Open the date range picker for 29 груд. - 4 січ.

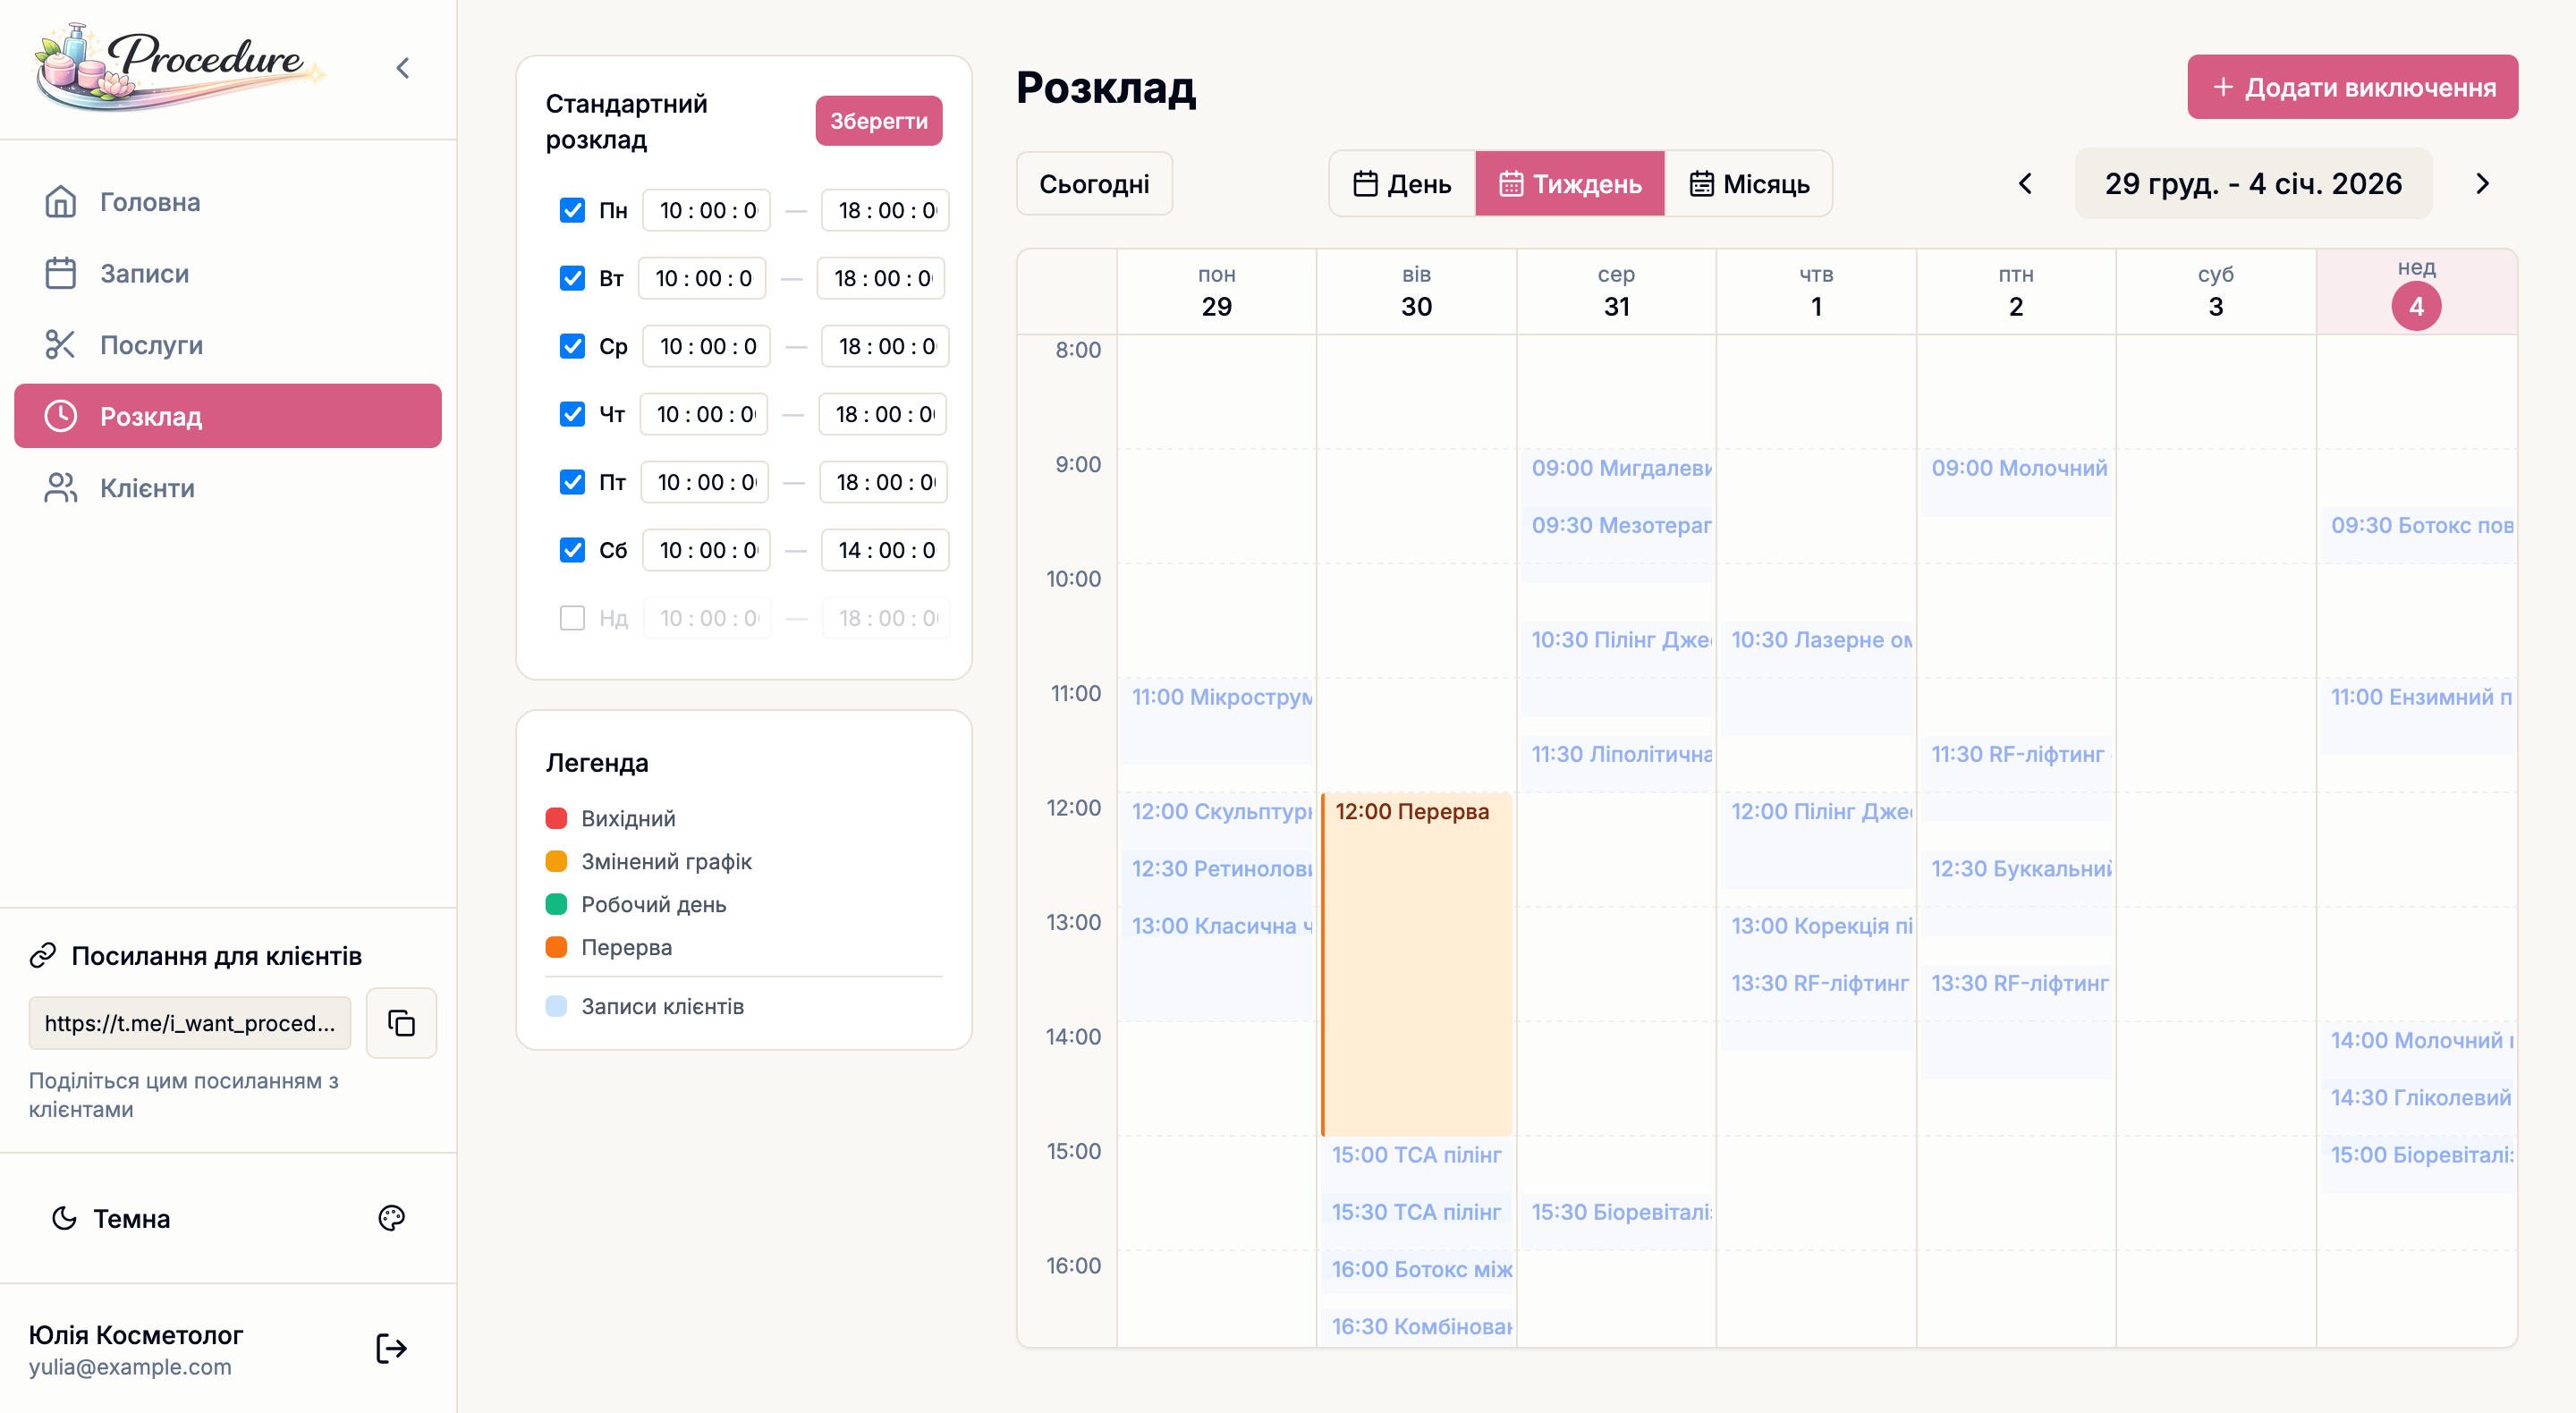pyautogui.click(x=2252, y=184)
